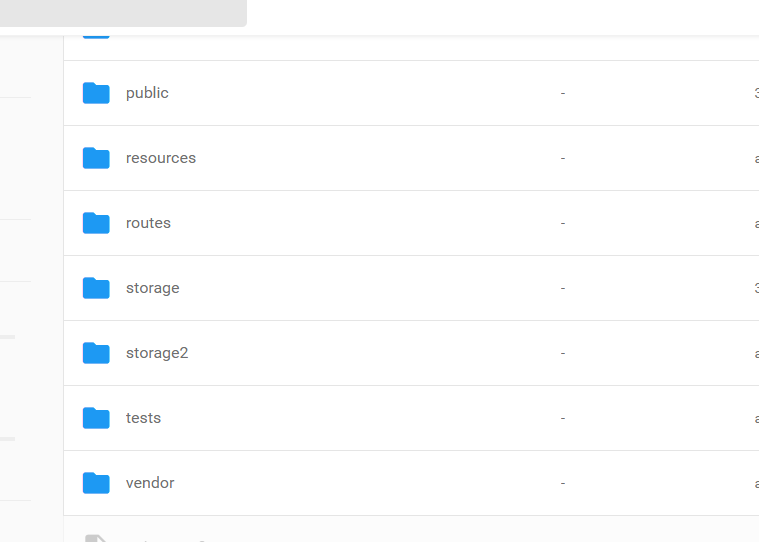759x542 pixels.
Task: Open the tests folder by its name
Action: pyautogui.click(x=143, y=418)
